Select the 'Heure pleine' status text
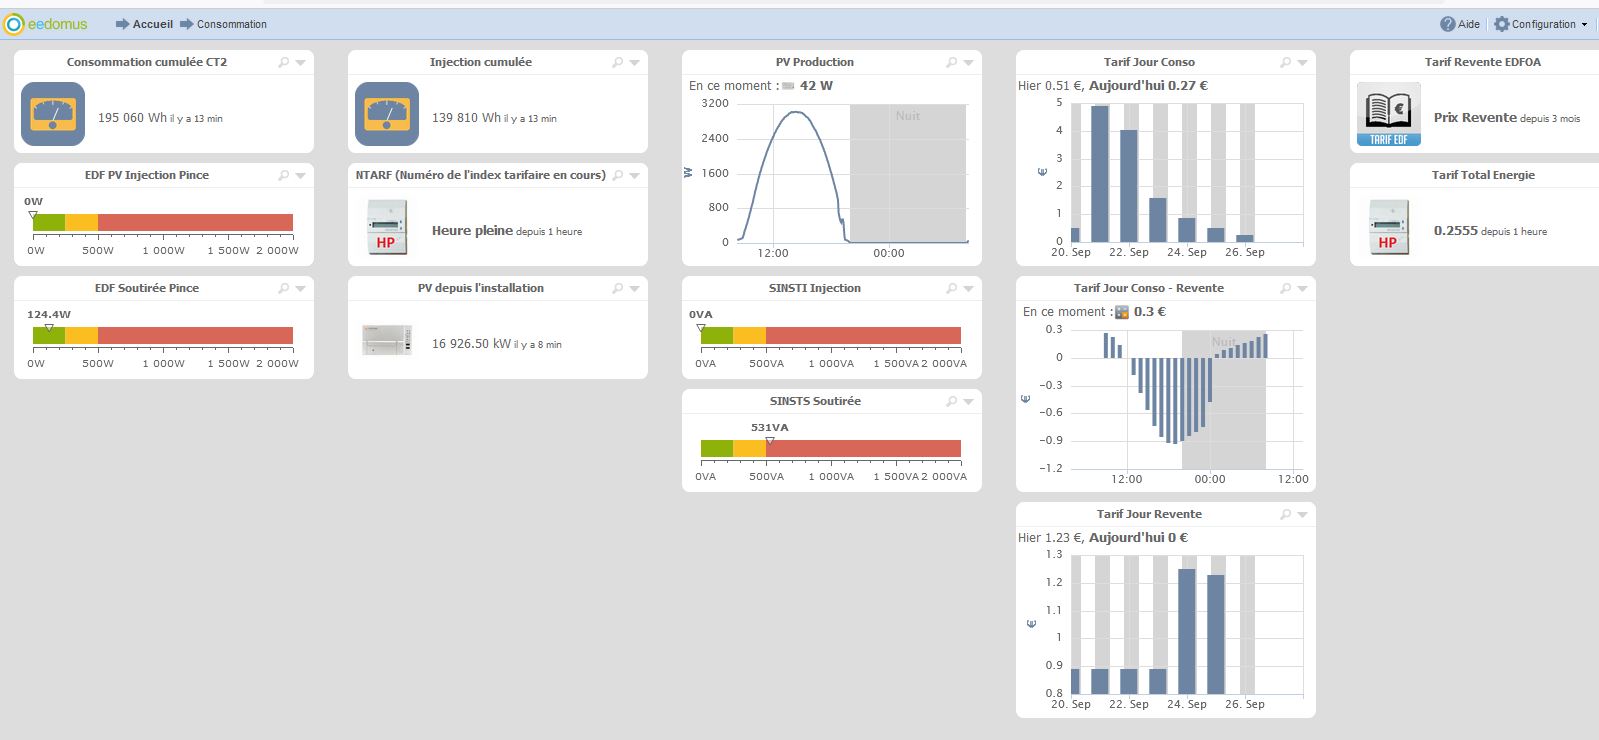Viewport: 1599px width, 740px height. point(472,230)
